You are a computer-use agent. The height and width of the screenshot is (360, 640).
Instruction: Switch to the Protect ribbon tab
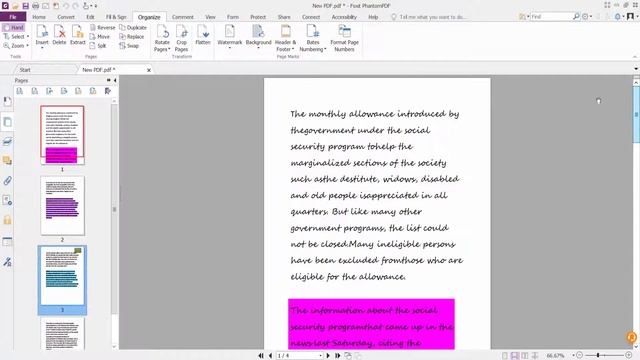click(x=258, y=17)
